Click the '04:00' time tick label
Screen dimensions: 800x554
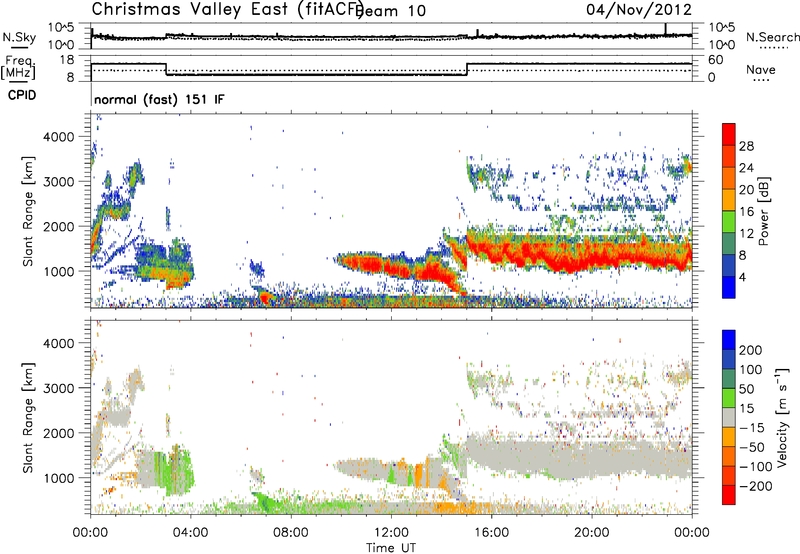pos(191,533)
